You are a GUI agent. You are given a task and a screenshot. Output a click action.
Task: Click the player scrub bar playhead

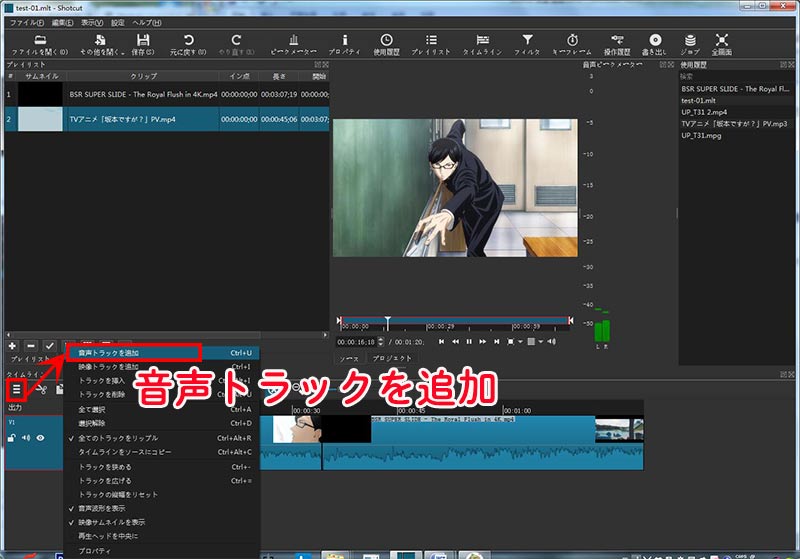[388, 323]
